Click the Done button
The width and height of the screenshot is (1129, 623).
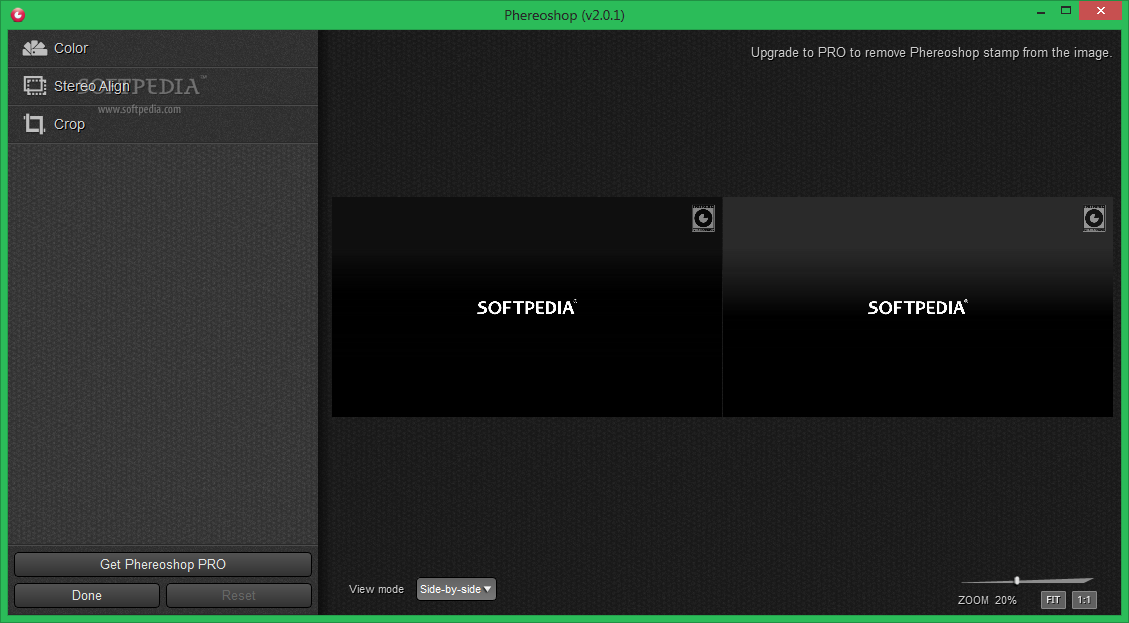click(x=86, y=596)
